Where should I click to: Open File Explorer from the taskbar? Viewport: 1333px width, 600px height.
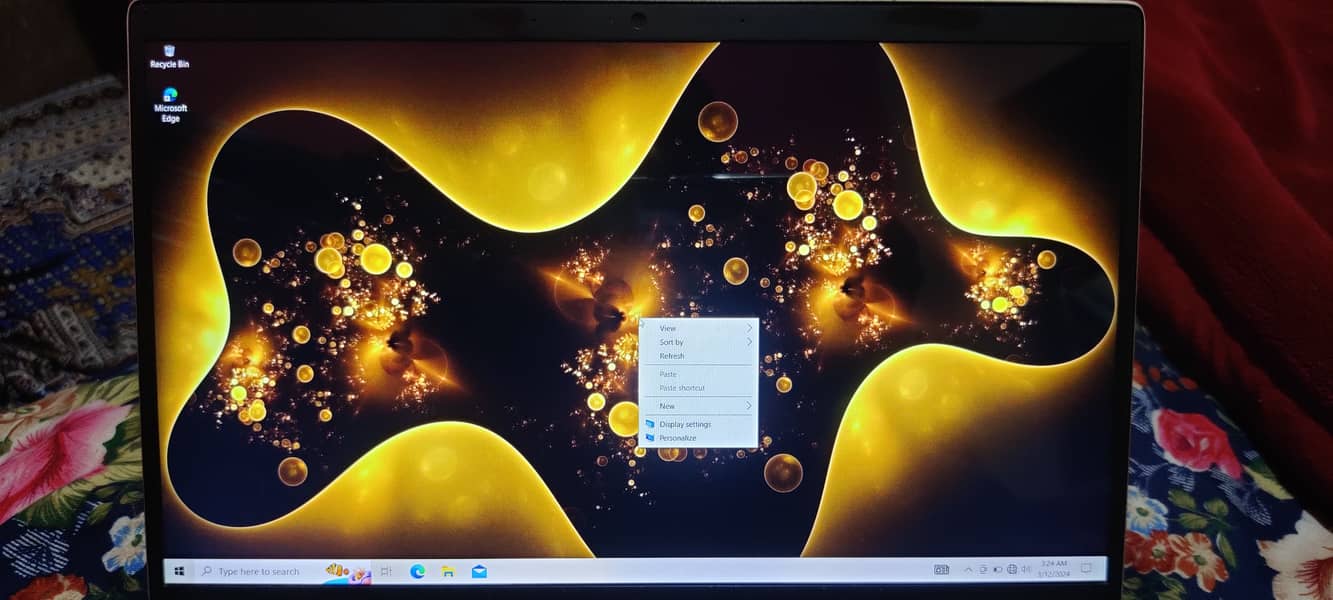pos(448,571)
